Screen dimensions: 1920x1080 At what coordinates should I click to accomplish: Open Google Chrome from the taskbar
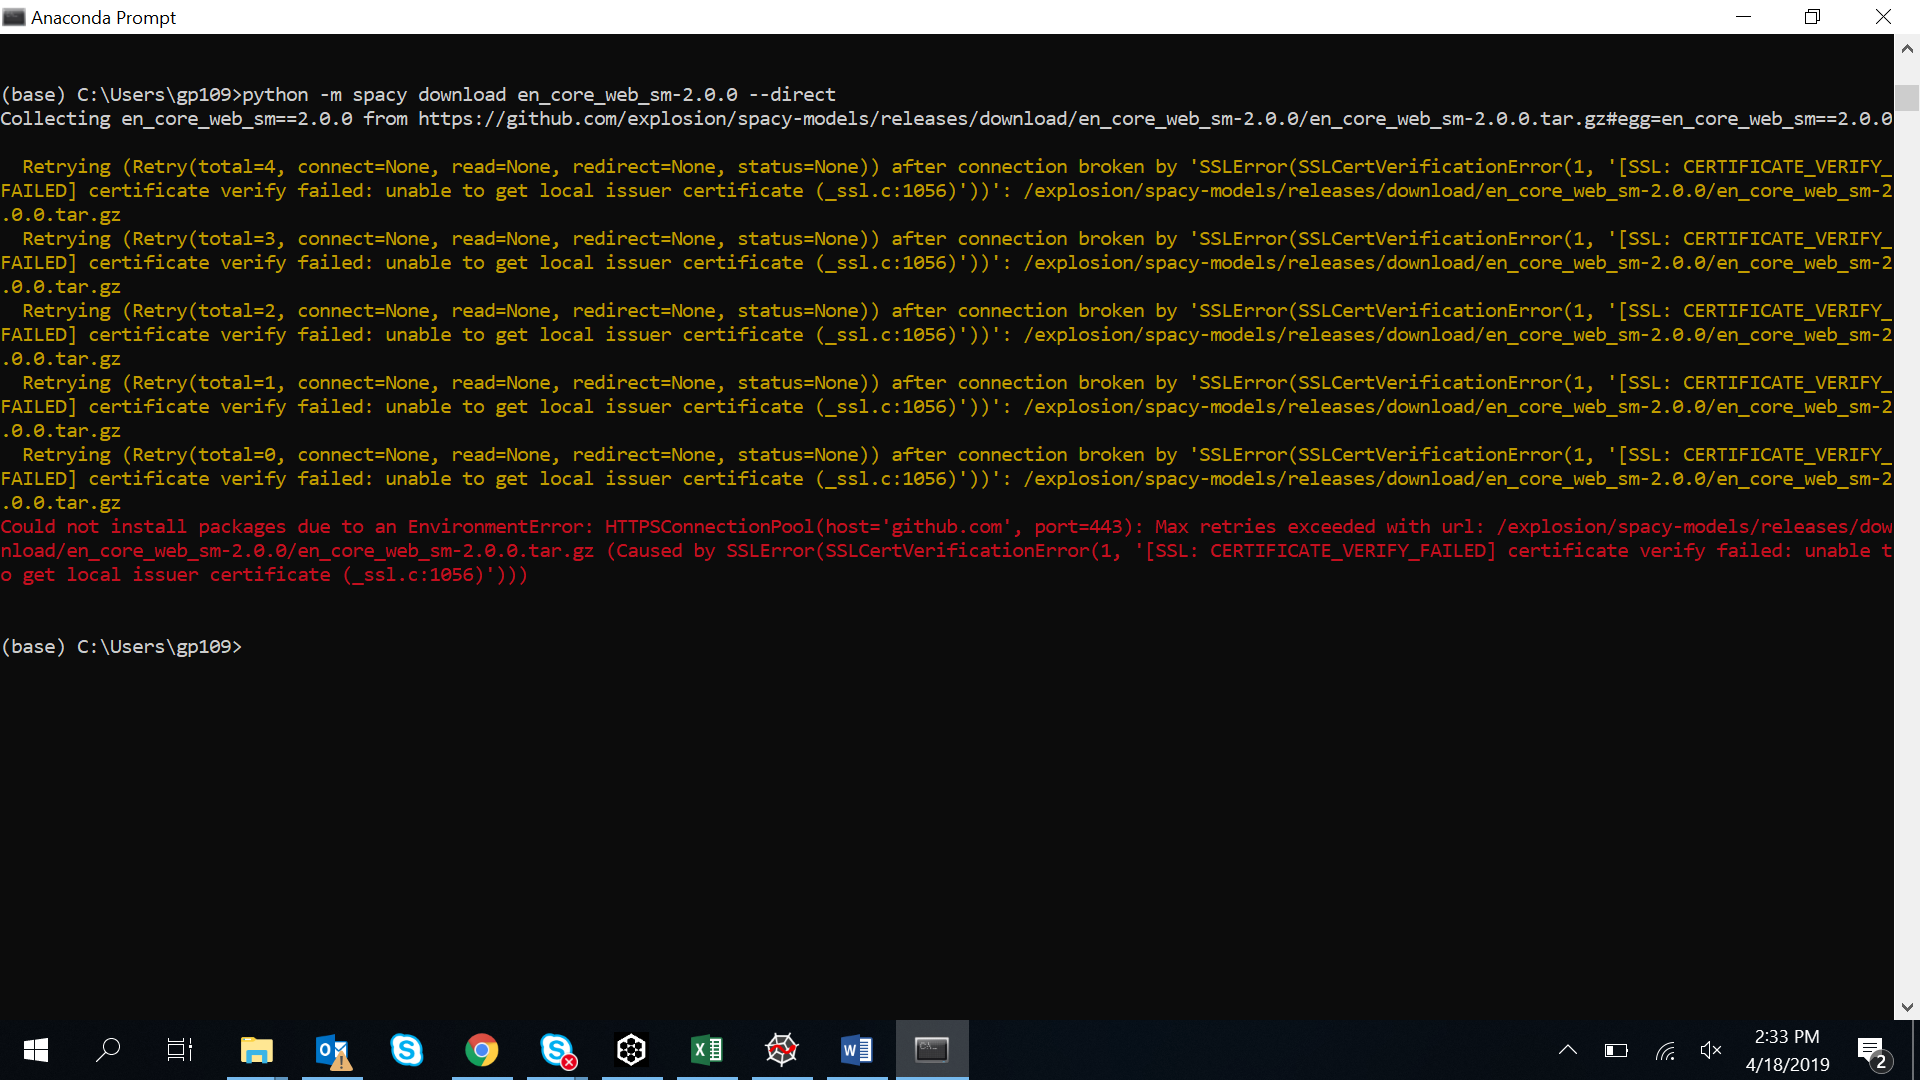point(482,1050)
